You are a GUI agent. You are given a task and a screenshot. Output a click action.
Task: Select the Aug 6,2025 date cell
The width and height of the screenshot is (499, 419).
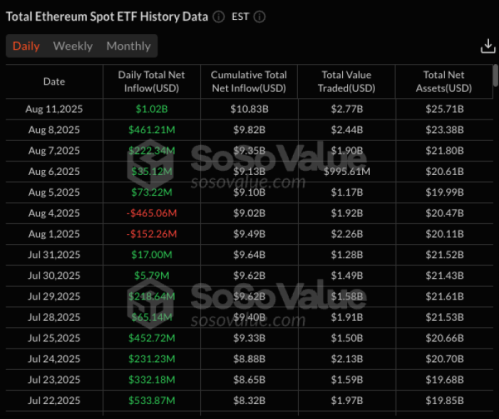(x=54, y=171)
